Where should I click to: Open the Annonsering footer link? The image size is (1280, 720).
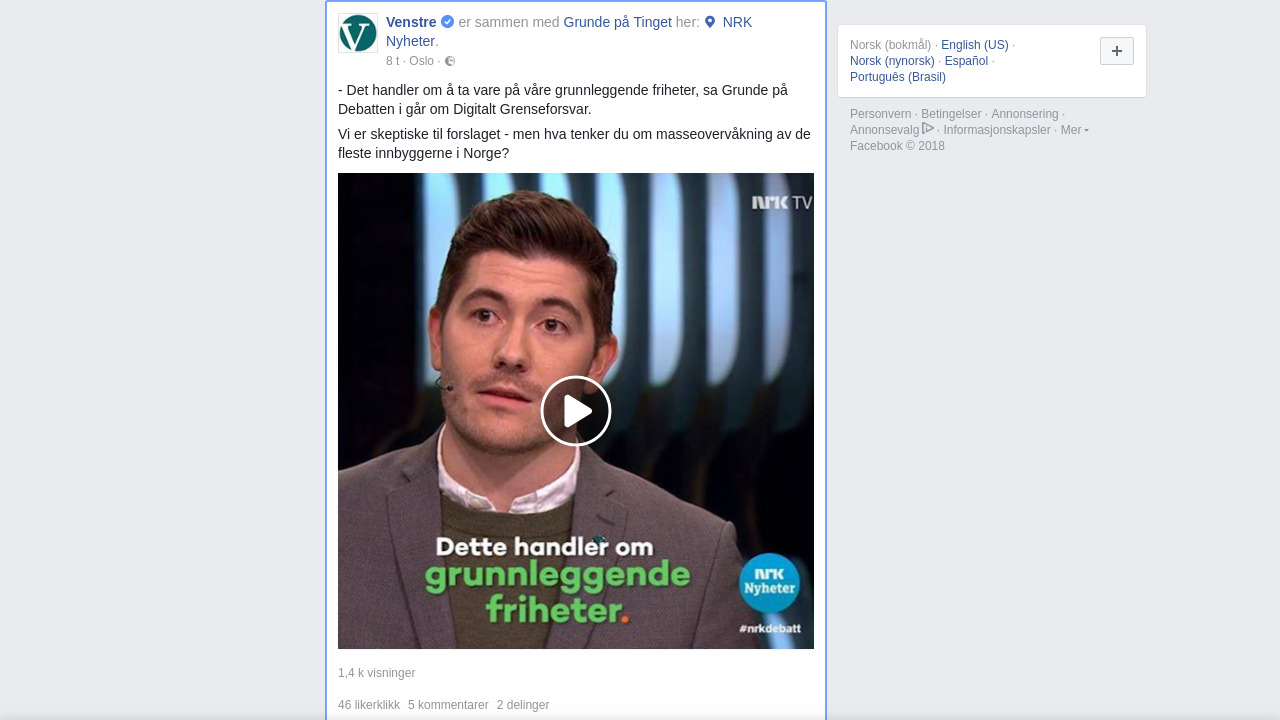point(1025,114)
